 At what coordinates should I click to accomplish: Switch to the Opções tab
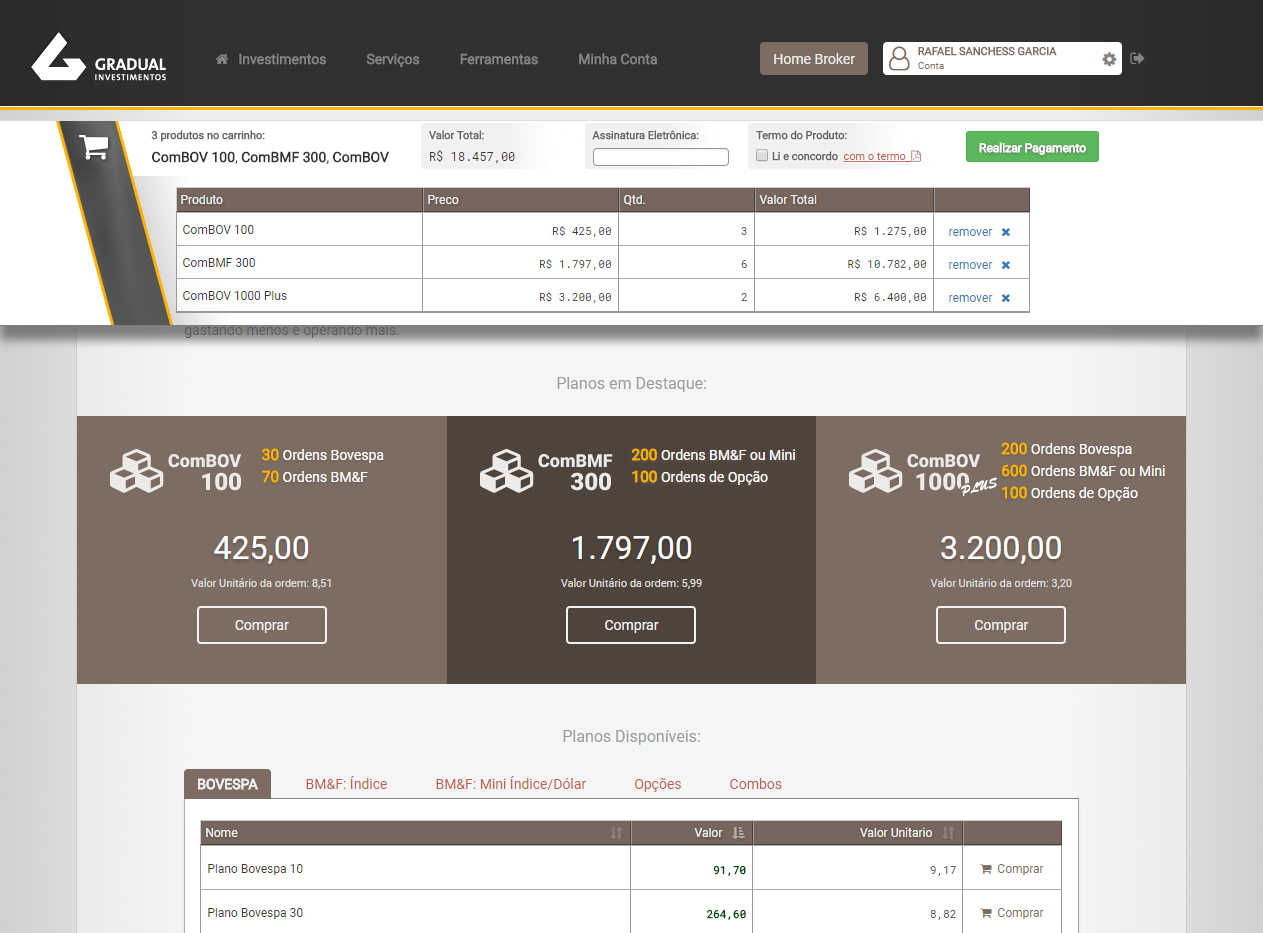[657, 784]
